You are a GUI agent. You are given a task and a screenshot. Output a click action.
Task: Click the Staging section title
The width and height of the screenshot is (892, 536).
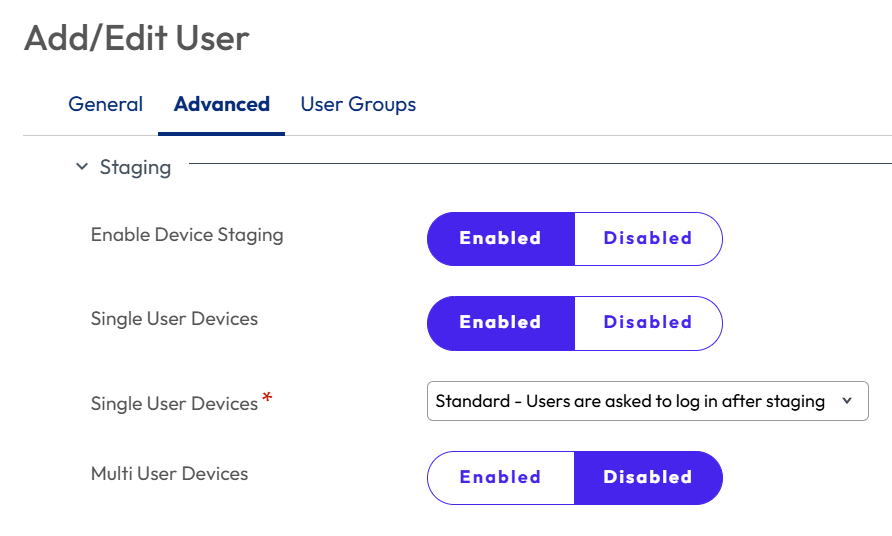135,167
